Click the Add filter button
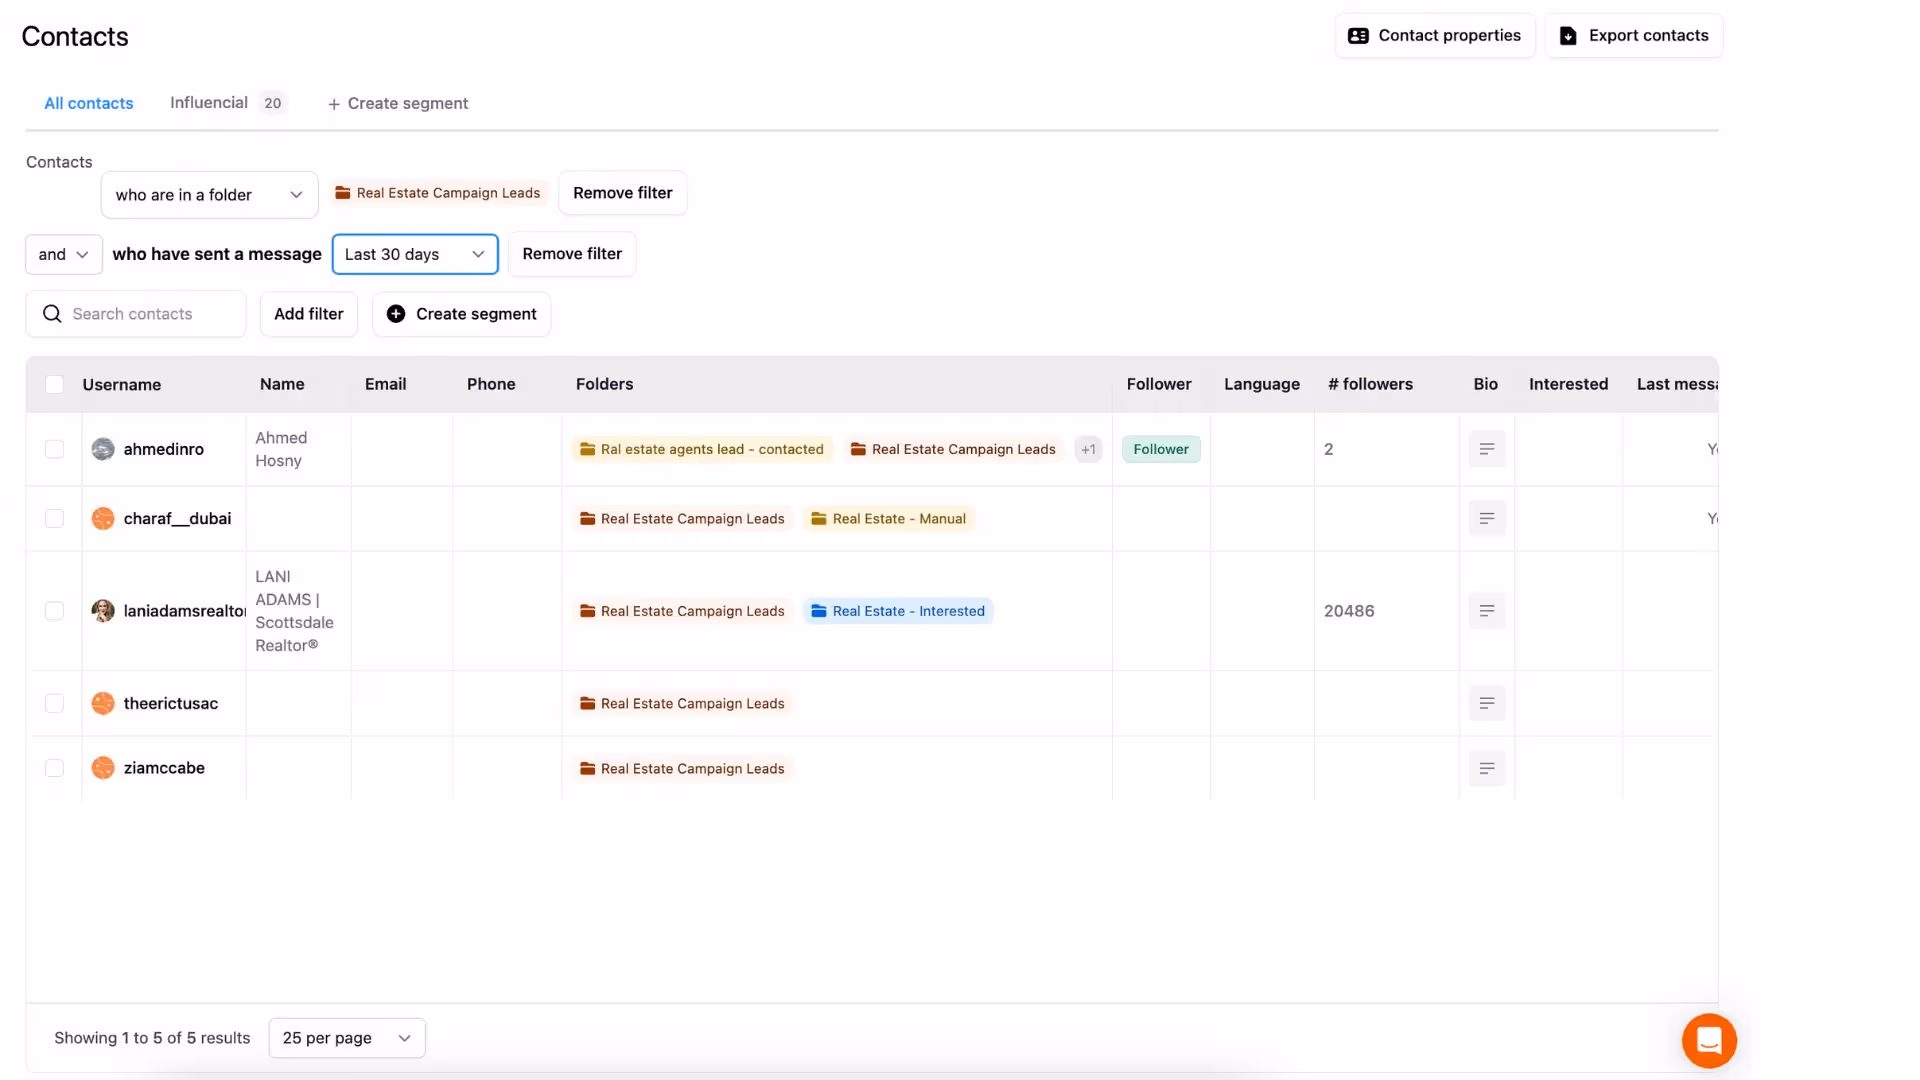1920x1080 pixels. 308,314
